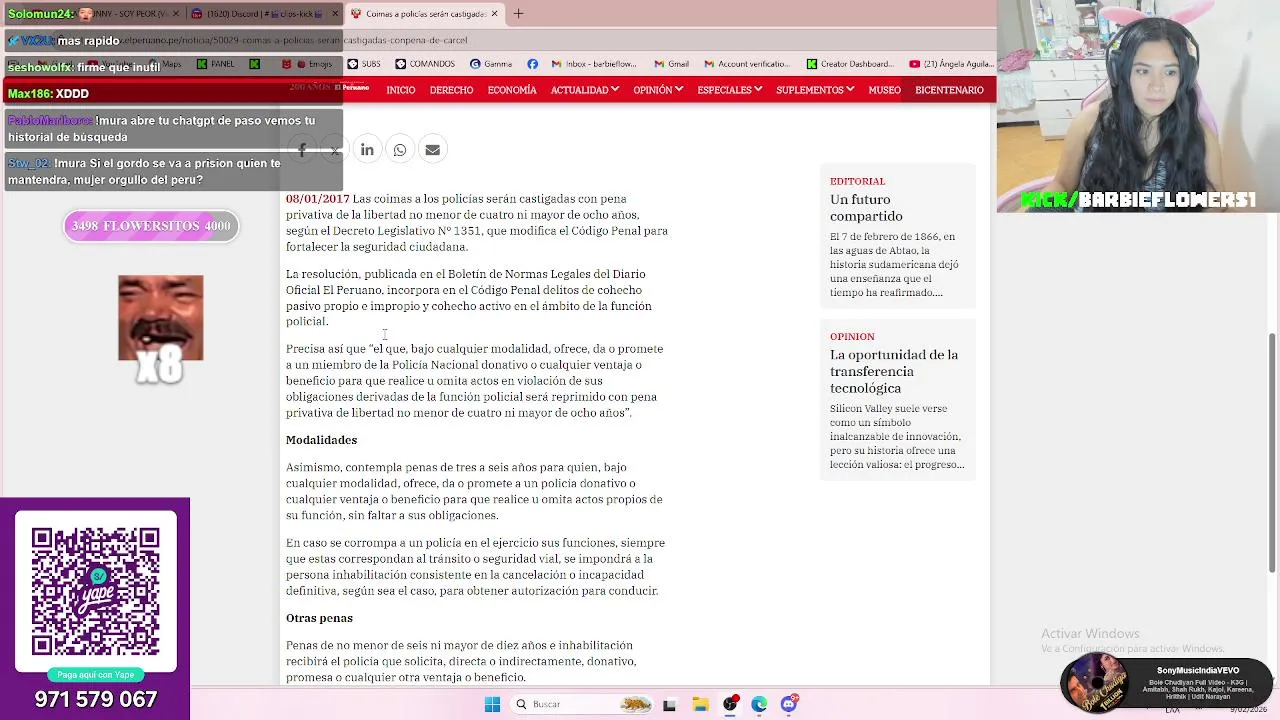Viewport: 1280px width, 720px height.
Task: Click the Yape phone number 971 579 067
Action: pos(96,699)
